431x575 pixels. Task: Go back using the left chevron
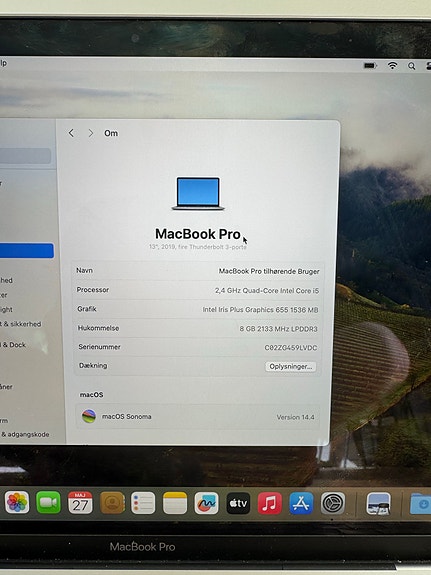(x=71, y=133)
